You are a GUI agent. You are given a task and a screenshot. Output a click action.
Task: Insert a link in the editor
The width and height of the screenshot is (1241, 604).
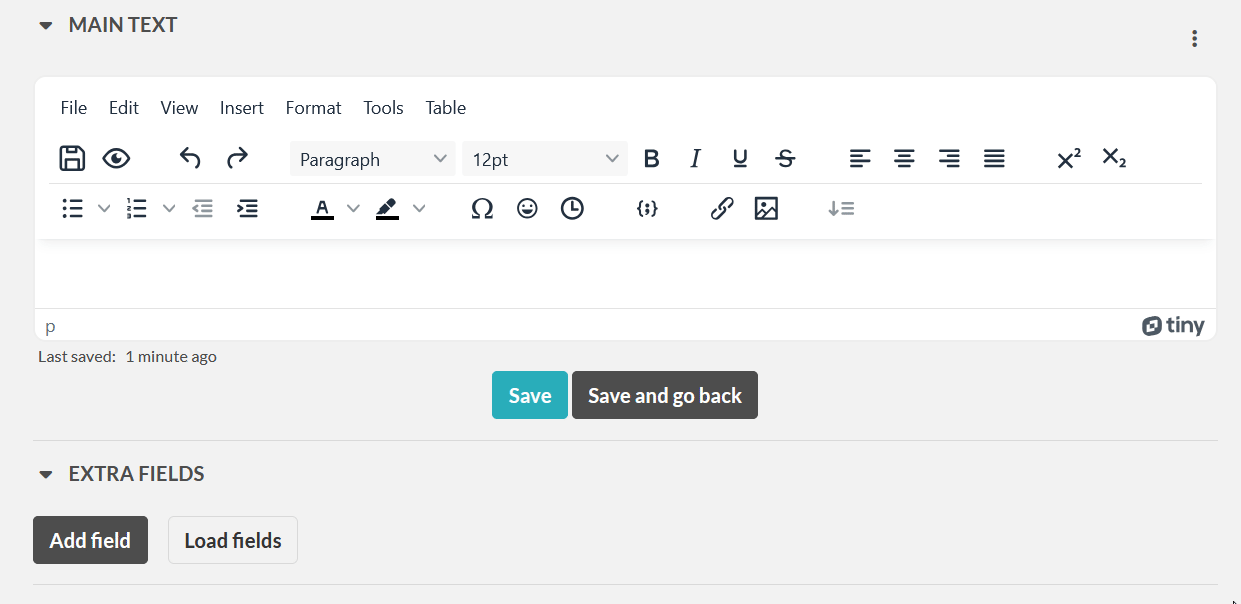tap(722, 208)
